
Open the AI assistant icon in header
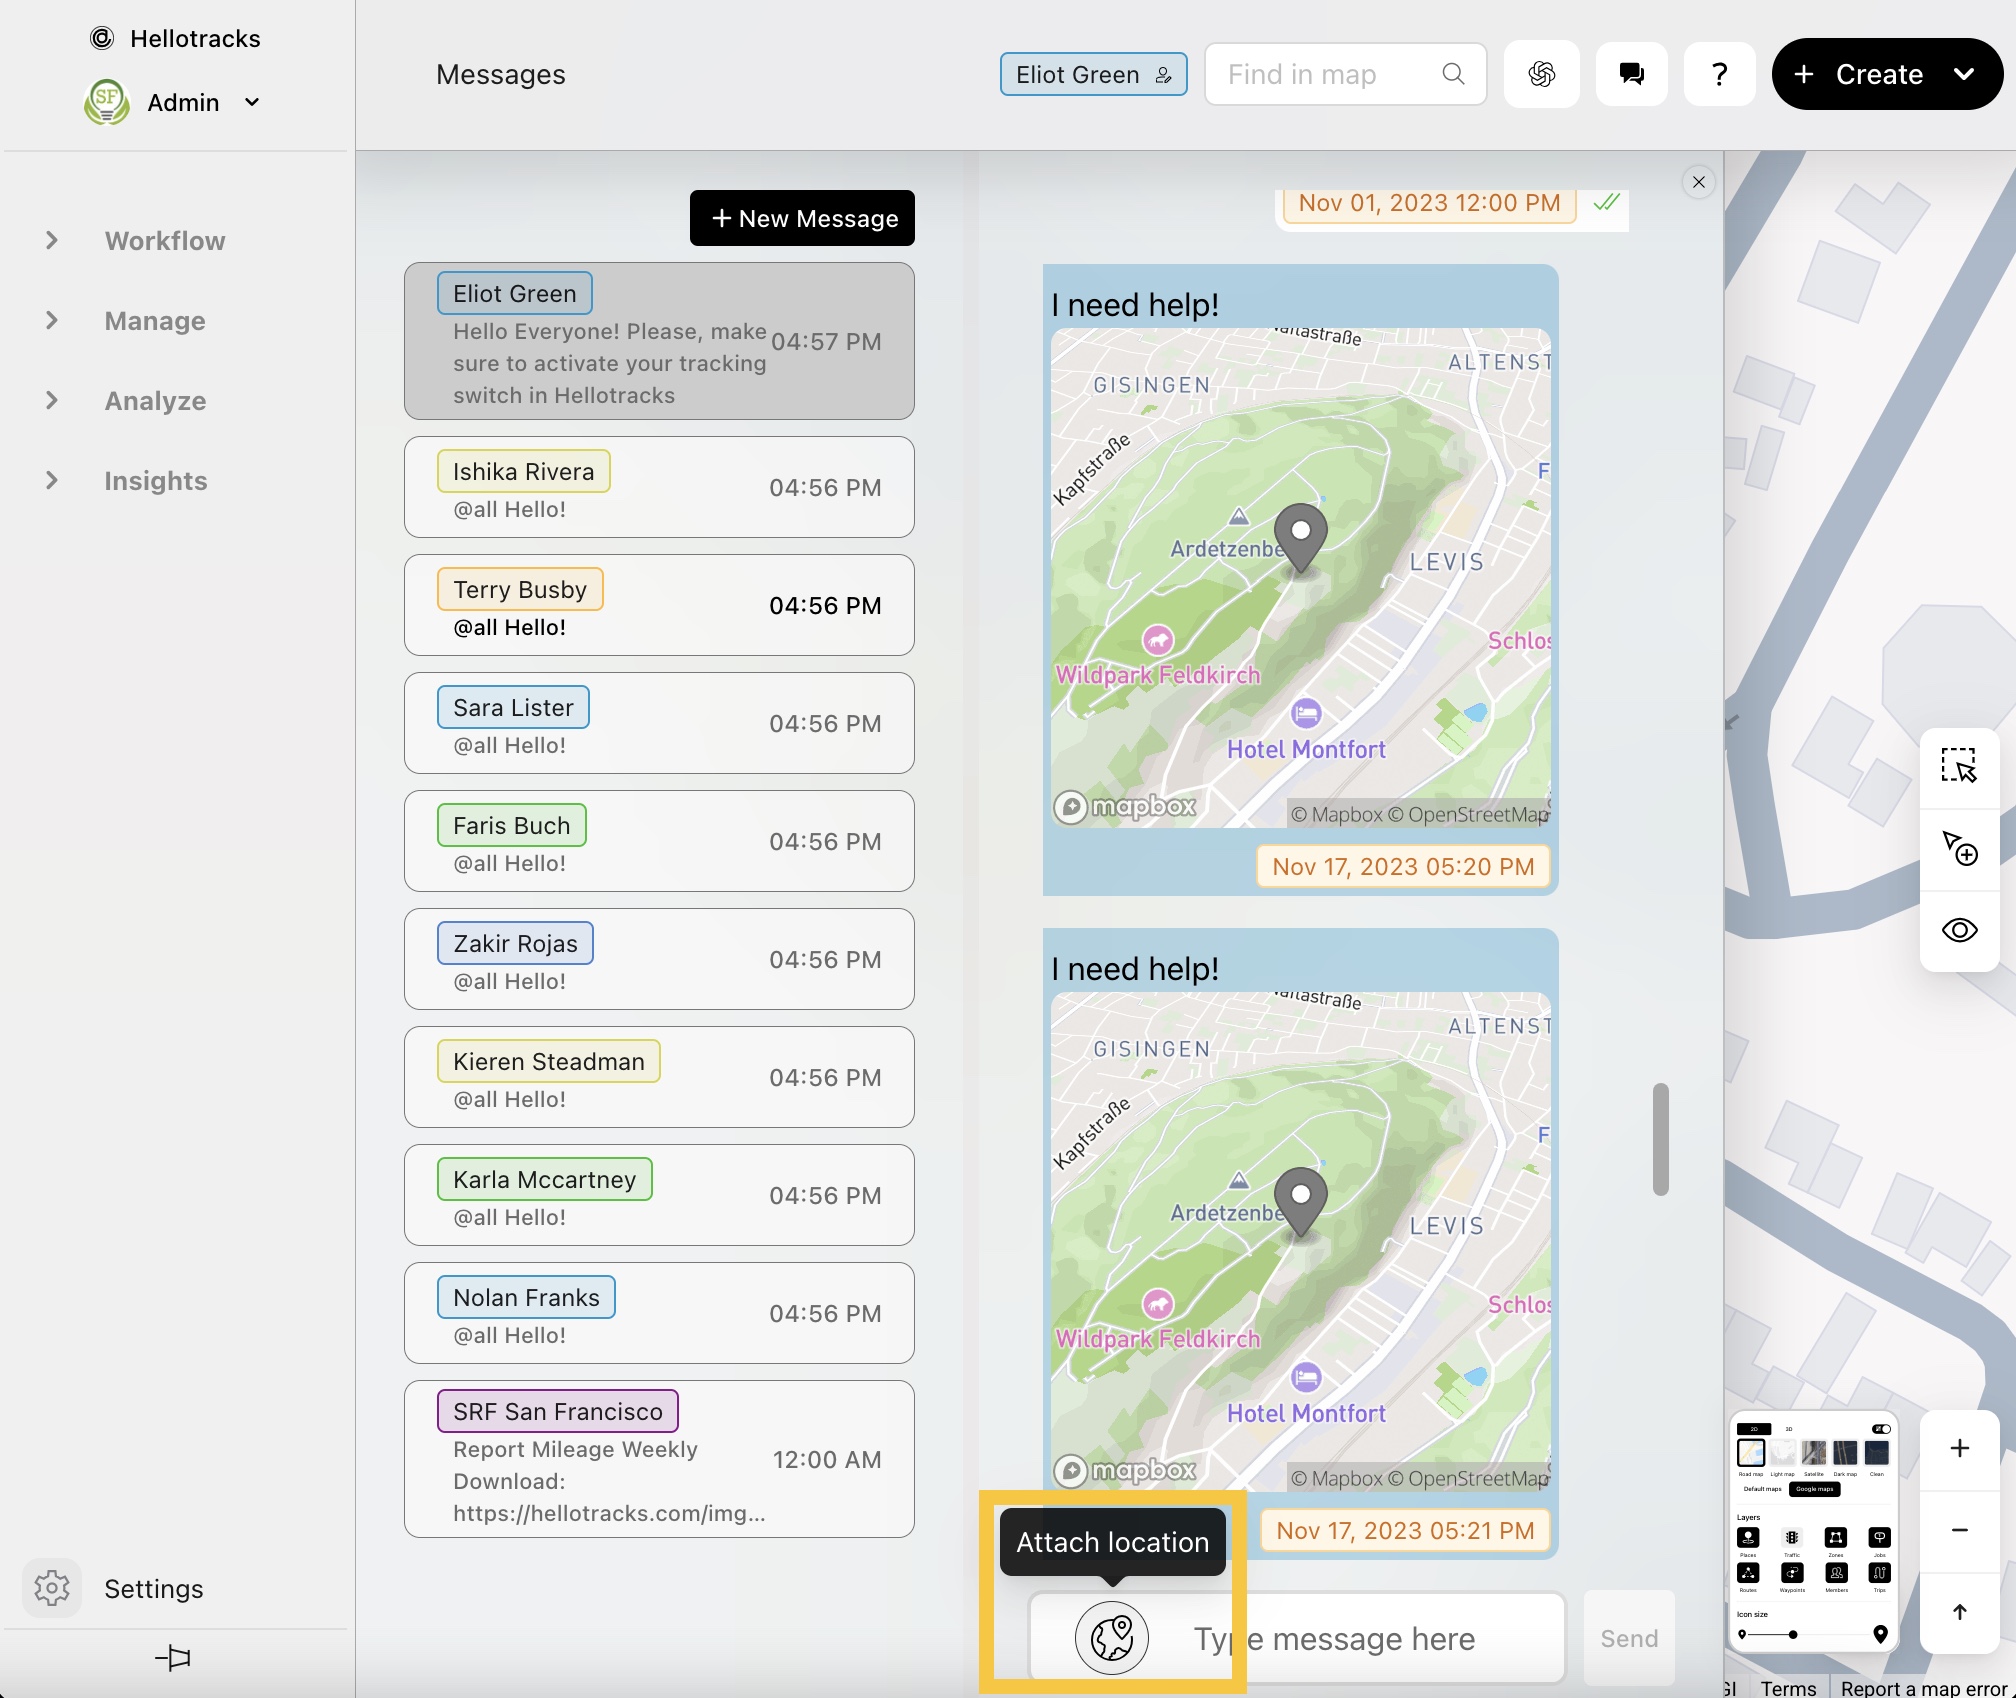[1541, 74]
